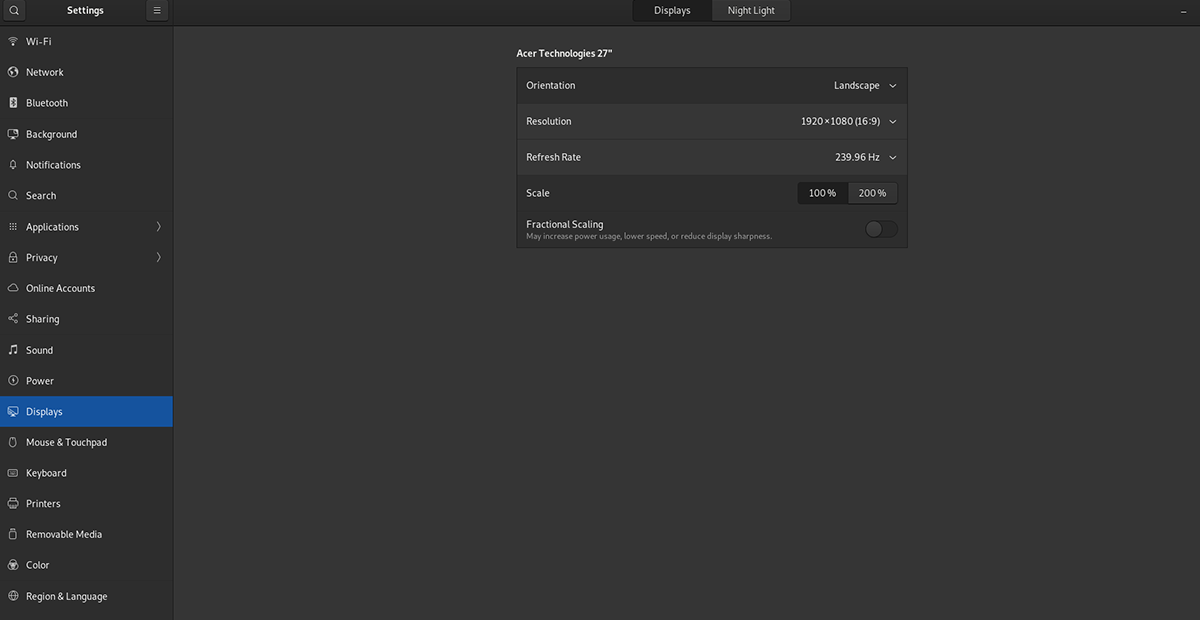Open Region & Language settings label

click(67, 596)
